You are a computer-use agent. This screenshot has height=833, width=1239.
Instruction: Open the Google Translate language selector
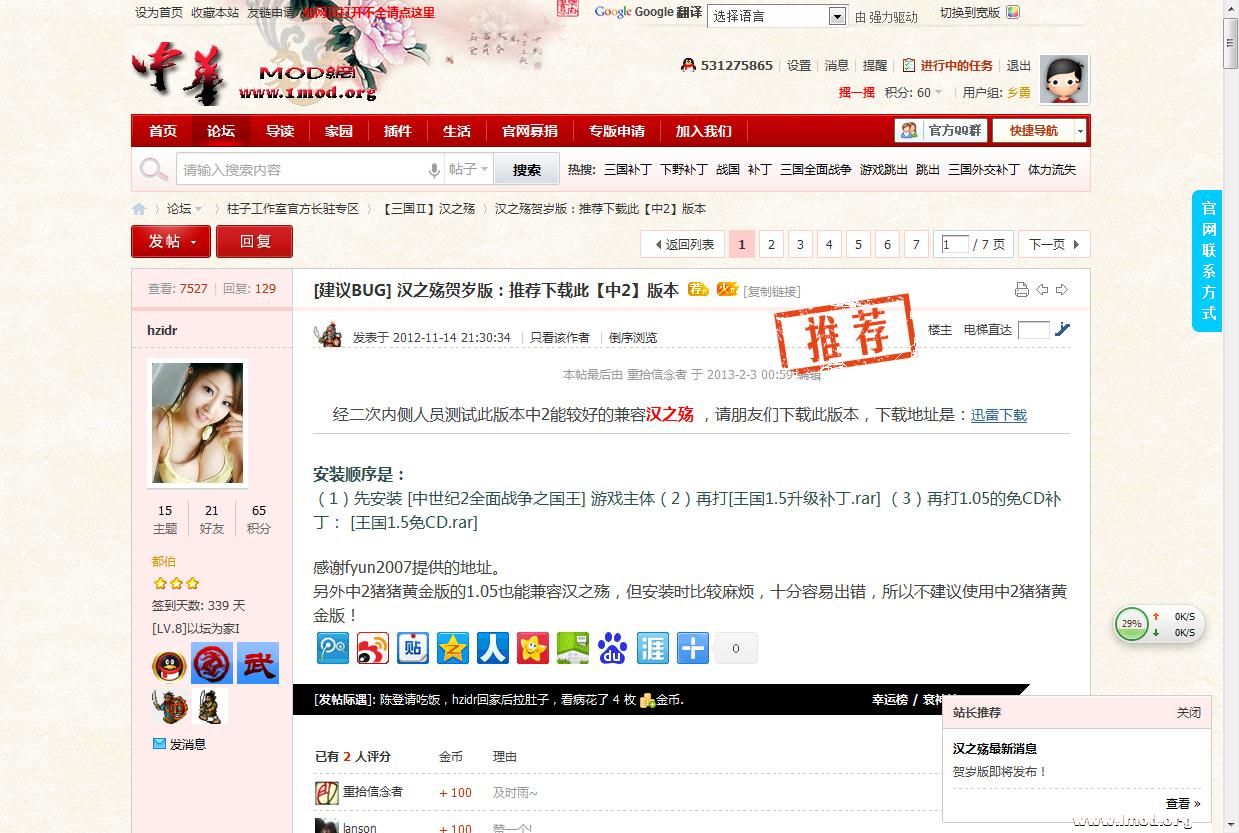tap(778, 16)
